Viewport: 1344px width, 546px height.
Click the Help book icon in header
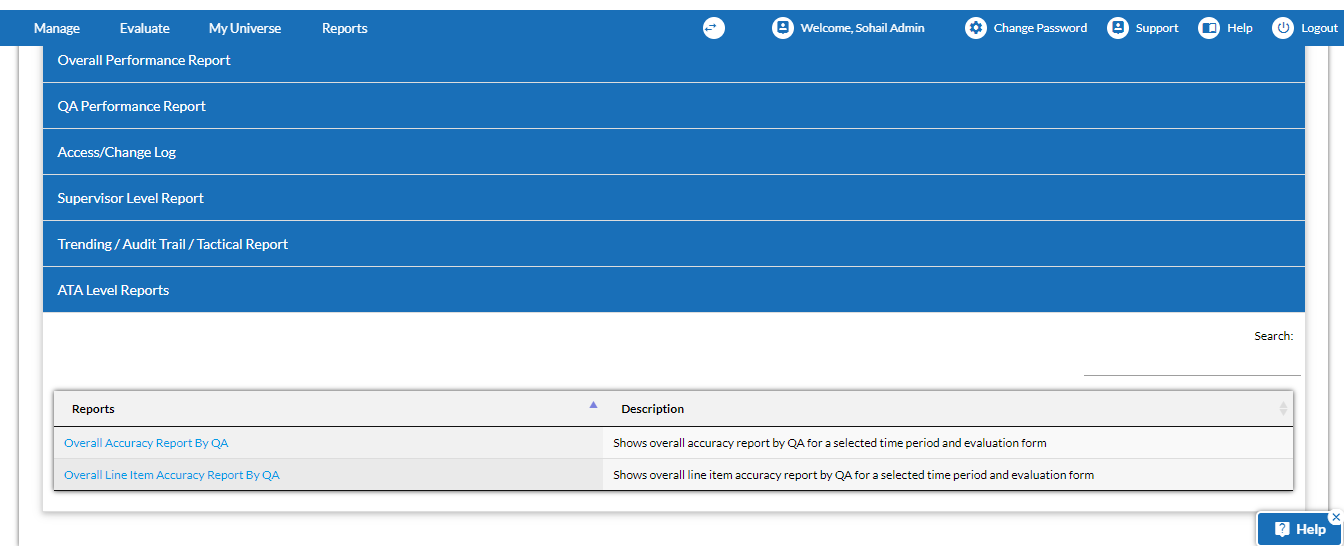pos(1209,28)
